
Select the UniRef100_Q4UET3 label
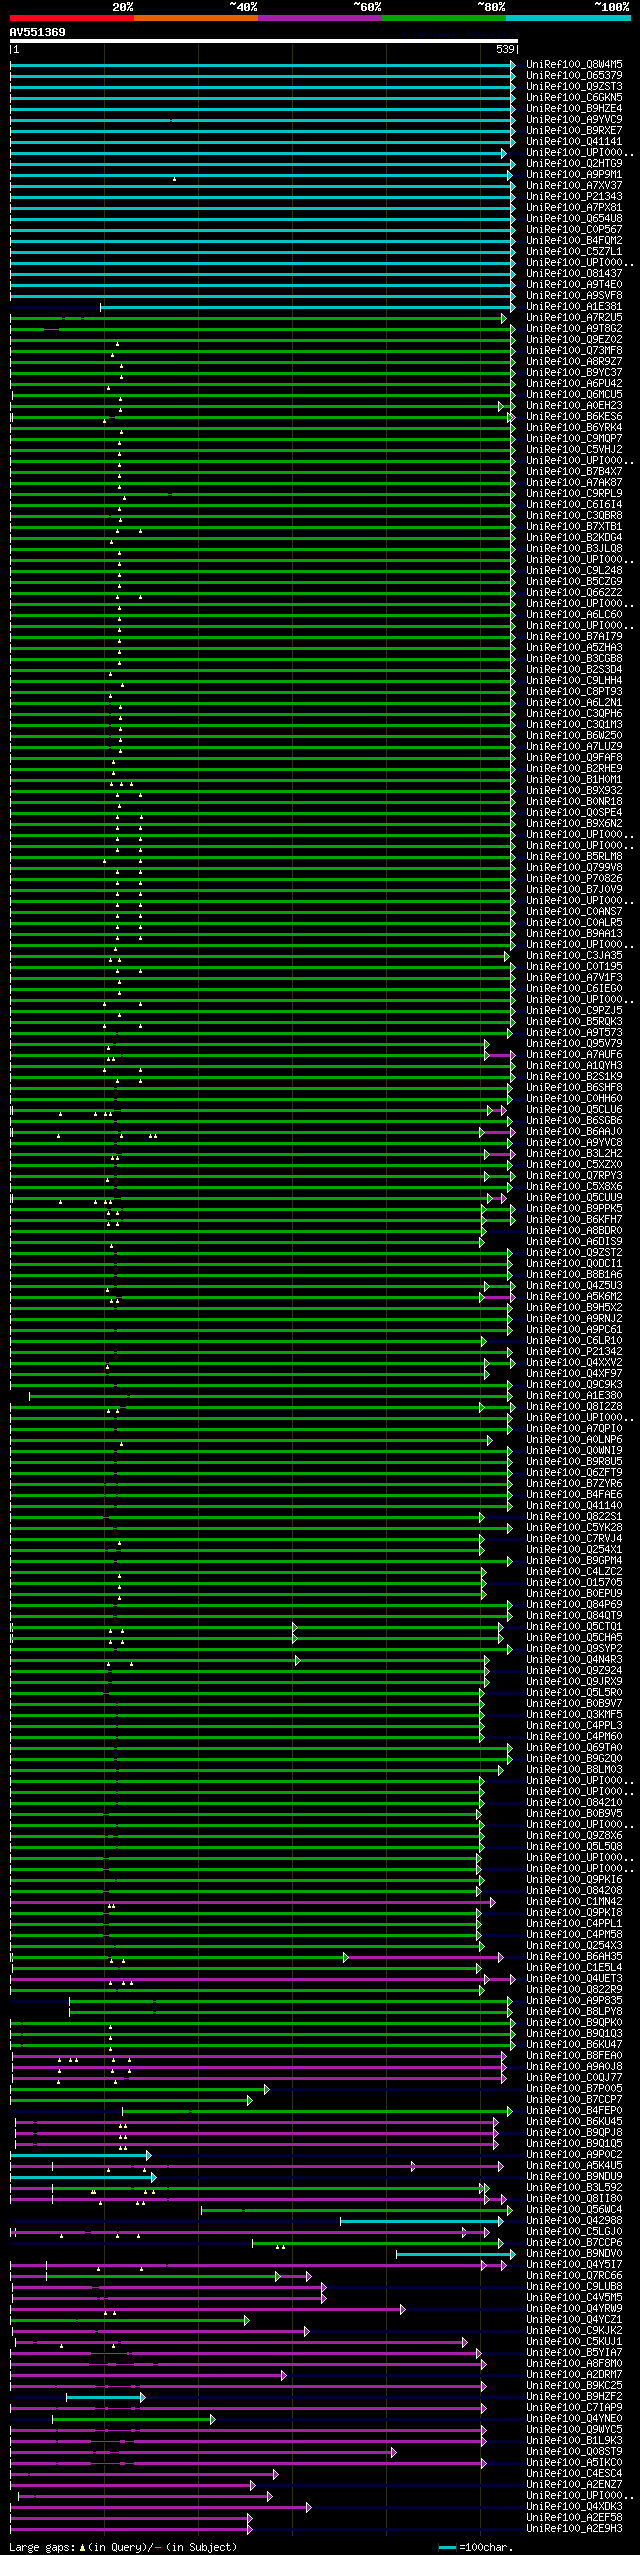coord(574,1979)
